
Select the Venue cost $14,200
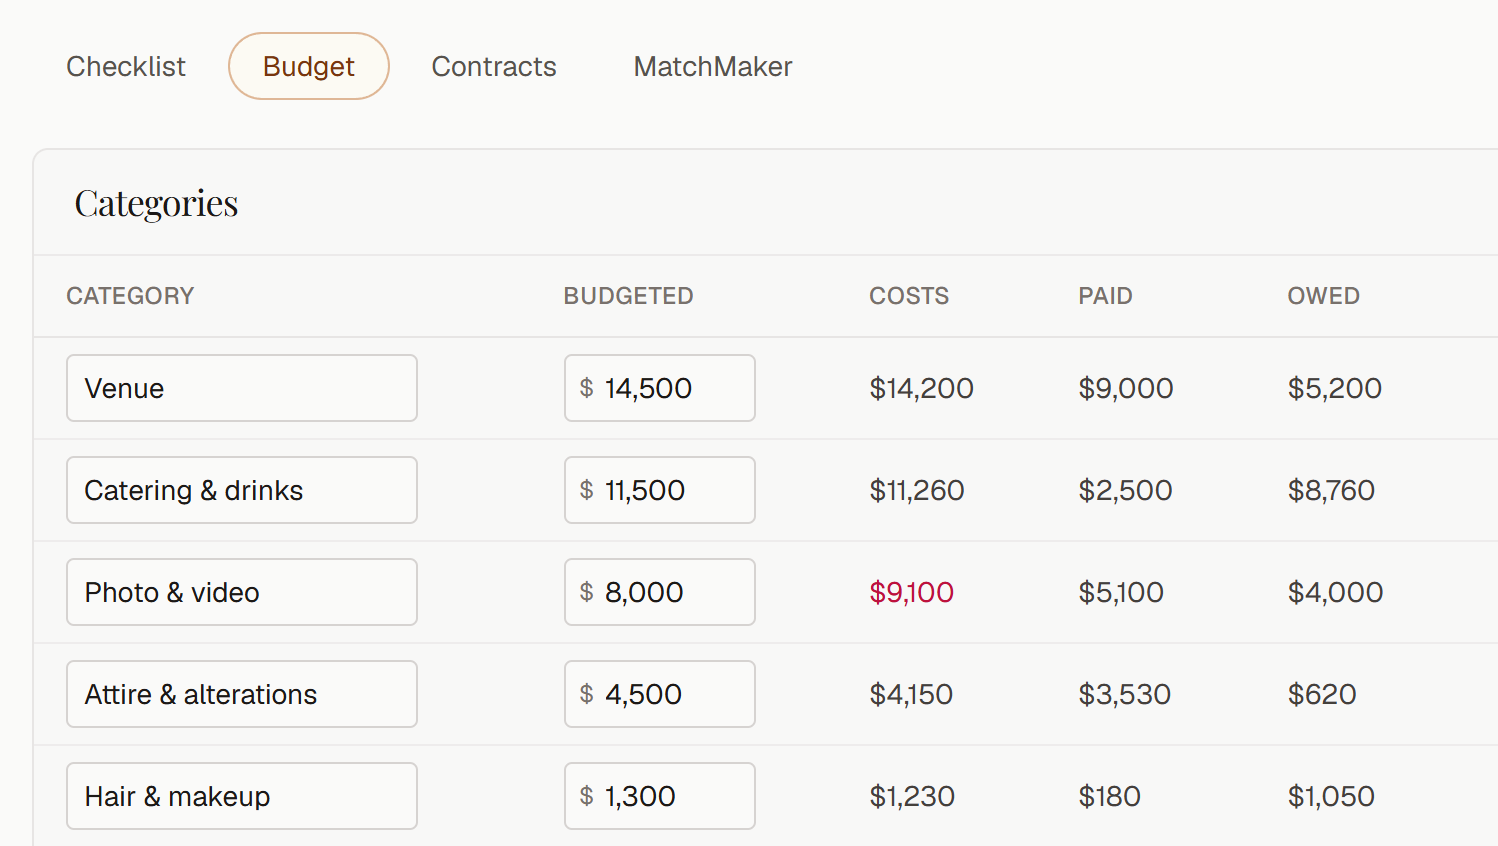click(x=921, y=388)
